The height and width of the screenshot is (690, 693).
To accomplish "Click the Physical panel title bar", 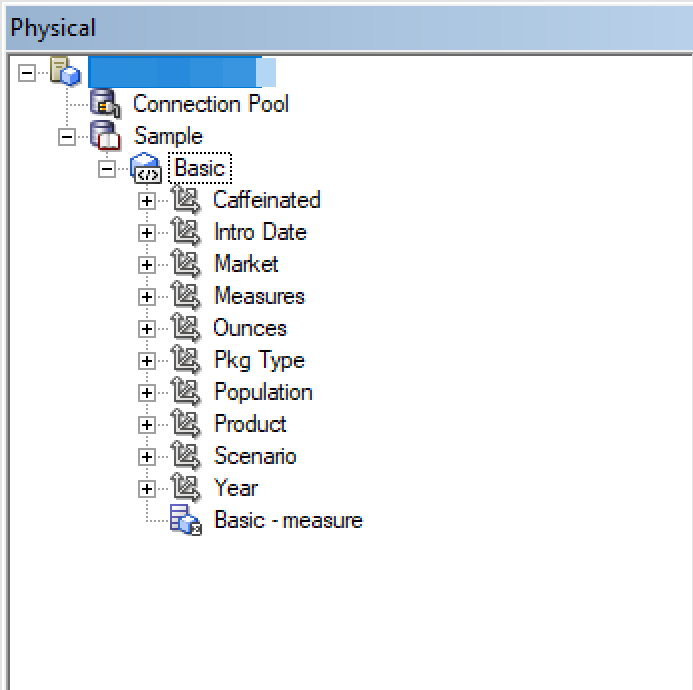I will click(x=346, y=27).
